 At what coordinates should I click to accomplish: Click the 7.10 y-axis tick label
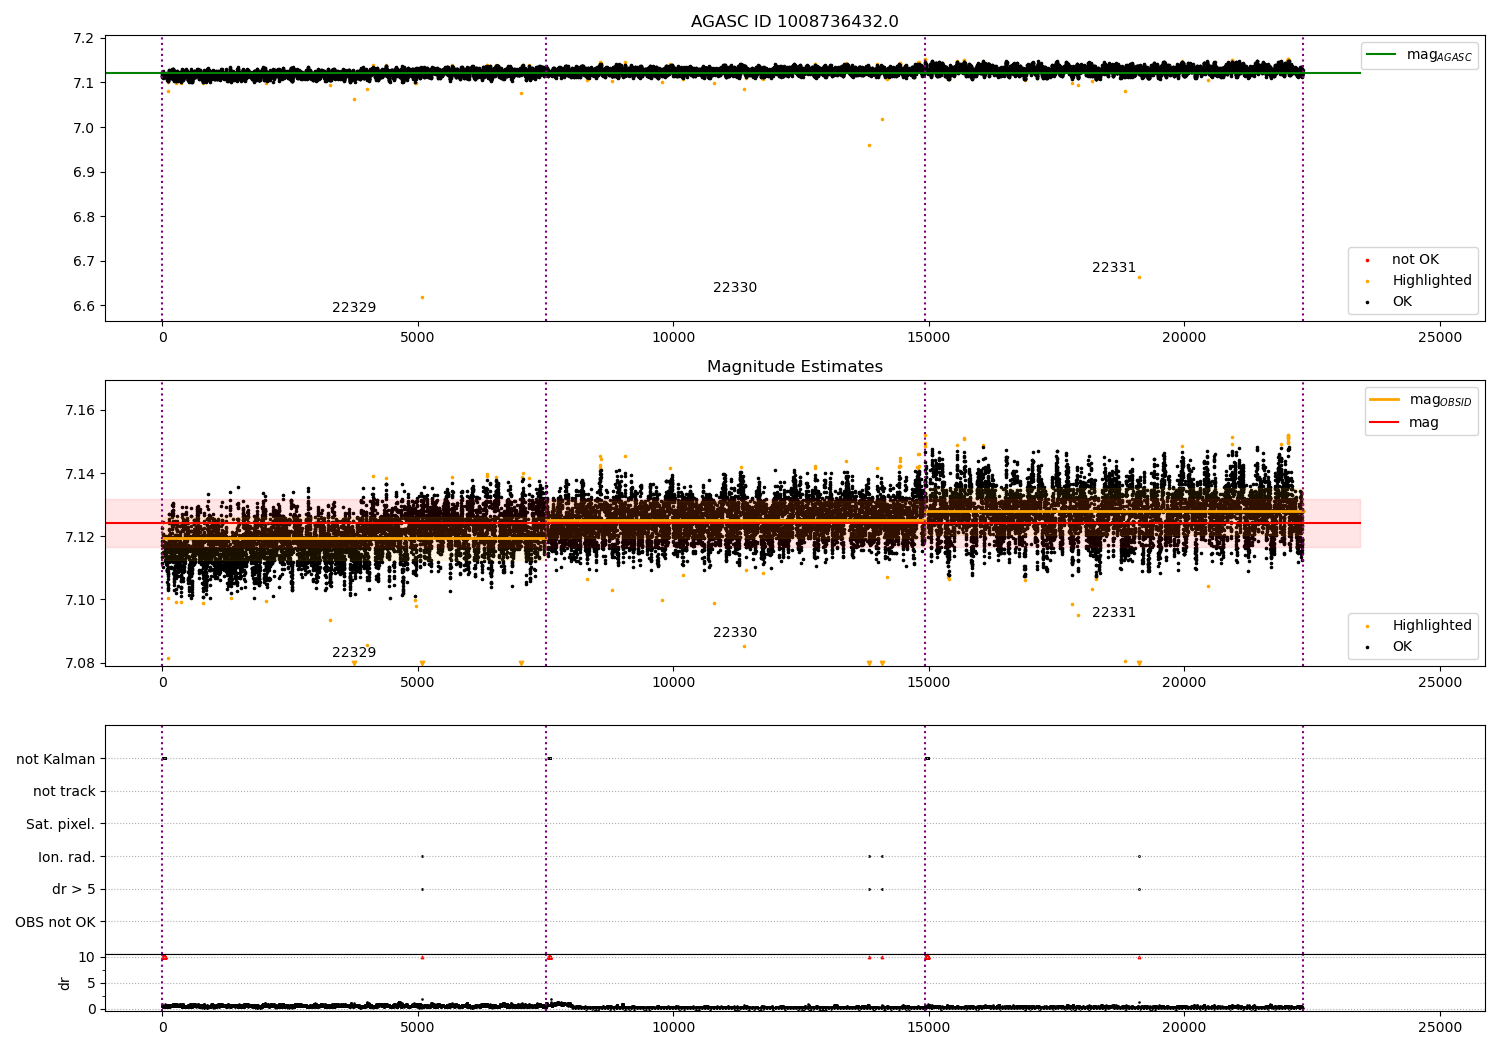[x=80, y=601]
